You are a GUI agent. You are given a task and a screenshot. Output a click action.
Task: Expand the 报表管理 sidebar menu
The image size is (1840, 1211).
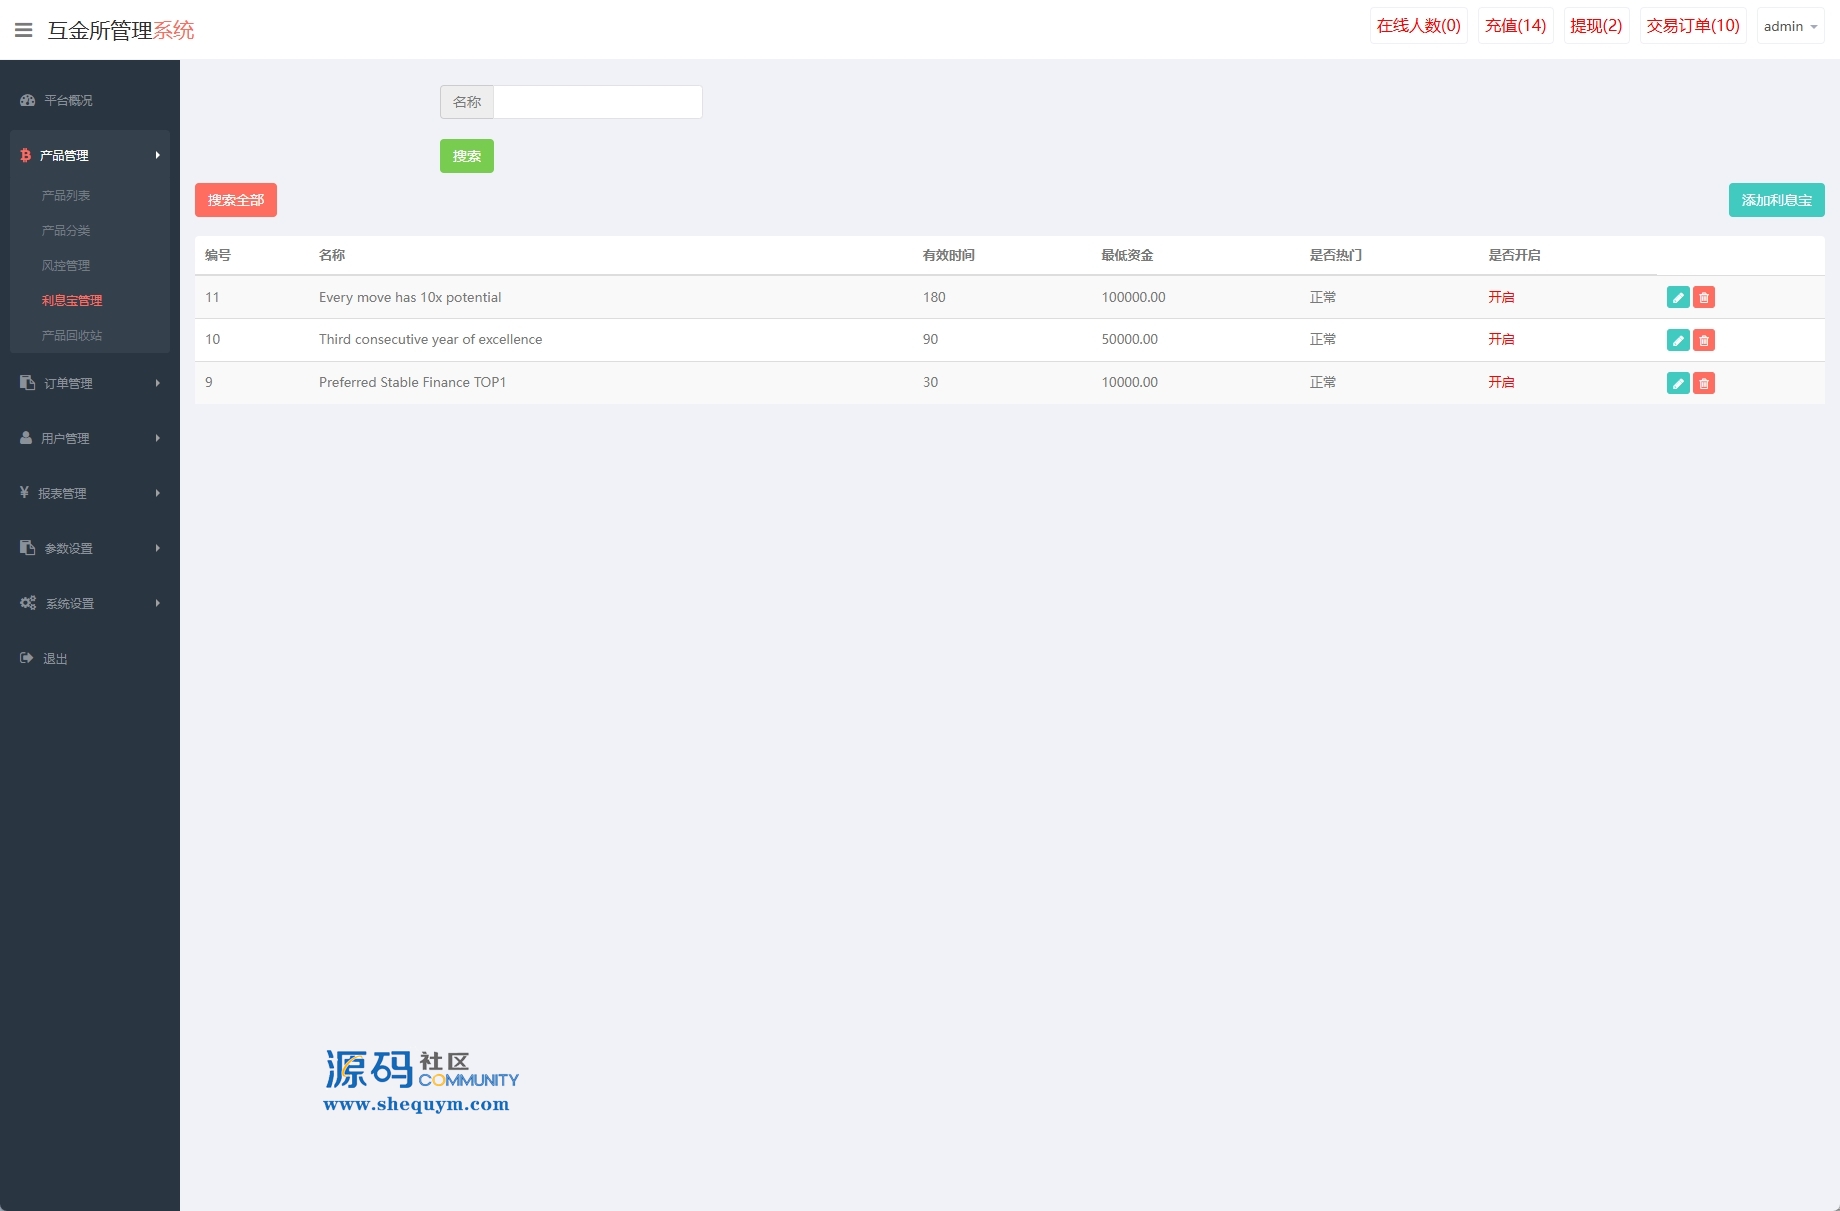tap(89, 493)
